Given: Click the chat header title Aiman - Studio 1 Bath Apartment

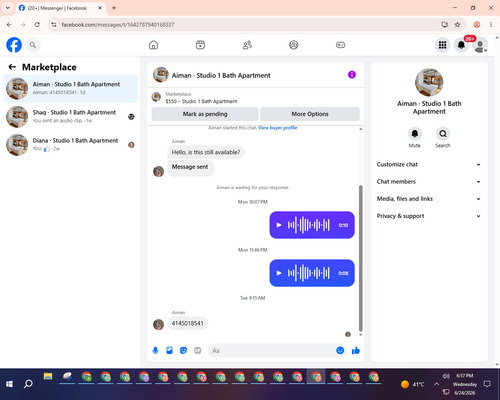Looking at the screenshot, I should click(x=221, y=75).
